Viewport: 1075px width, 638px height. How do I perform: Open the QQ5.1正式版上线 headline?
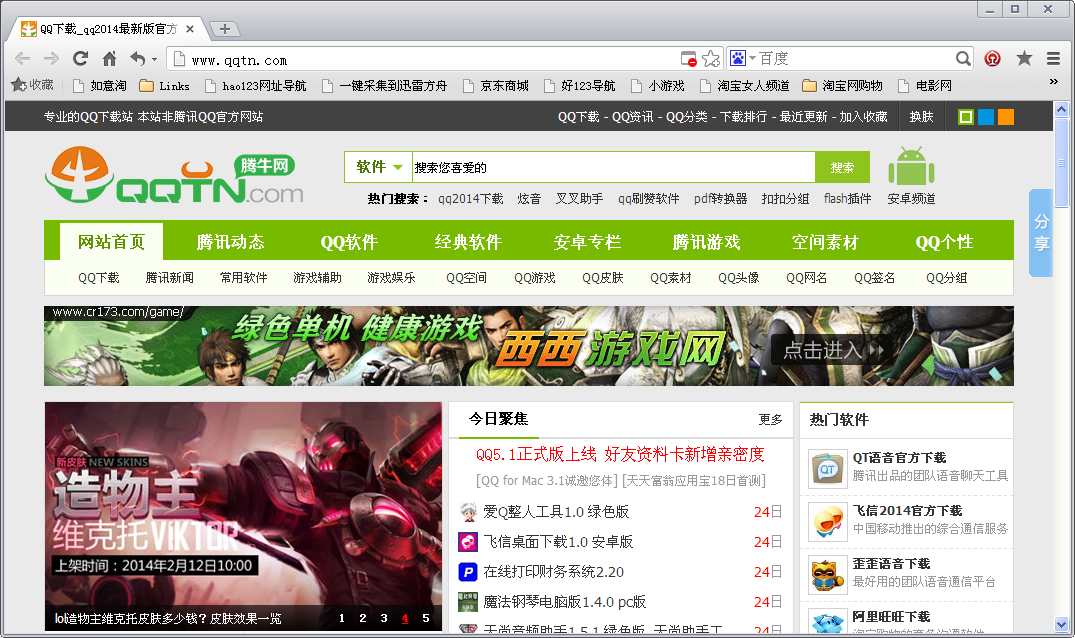click(620, 454)
